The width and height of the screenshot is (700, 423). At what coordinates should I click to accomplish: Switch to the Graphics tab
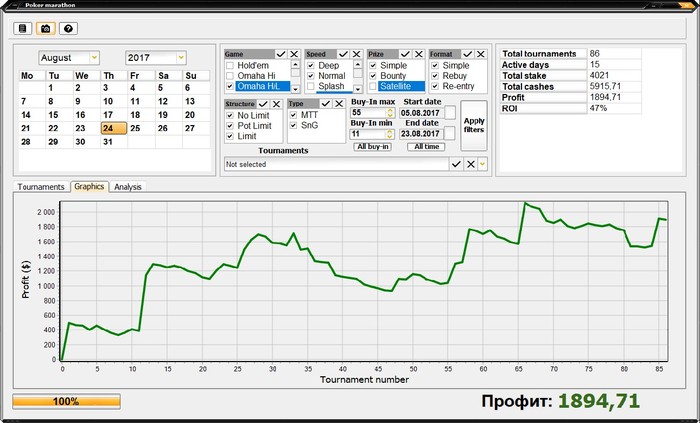click(89, 187)
